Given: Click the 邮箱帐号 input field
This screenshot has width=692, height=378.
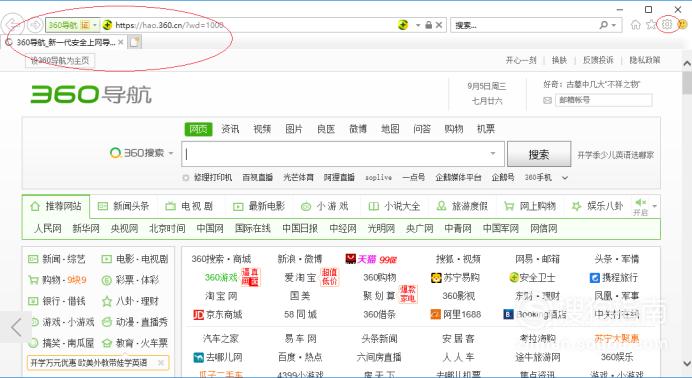Looking at the screenshot, I should coord(603,100).
